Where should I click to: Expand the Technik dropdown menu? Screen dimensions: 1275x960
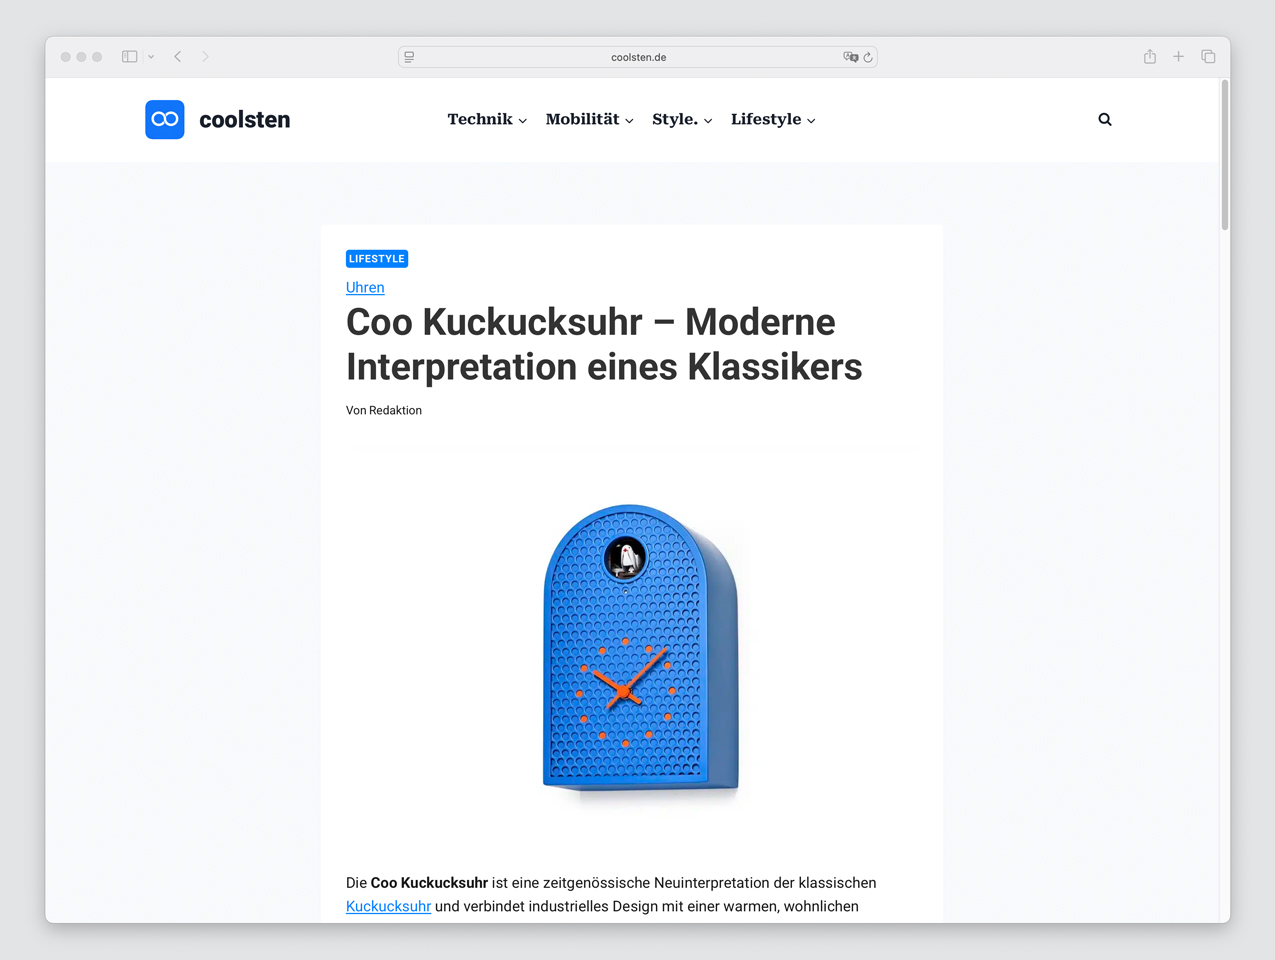(486, 120)
